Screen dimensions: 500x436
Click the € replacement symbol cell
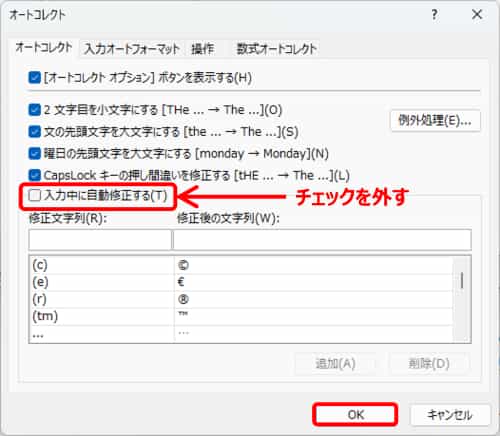coord(313,283)
